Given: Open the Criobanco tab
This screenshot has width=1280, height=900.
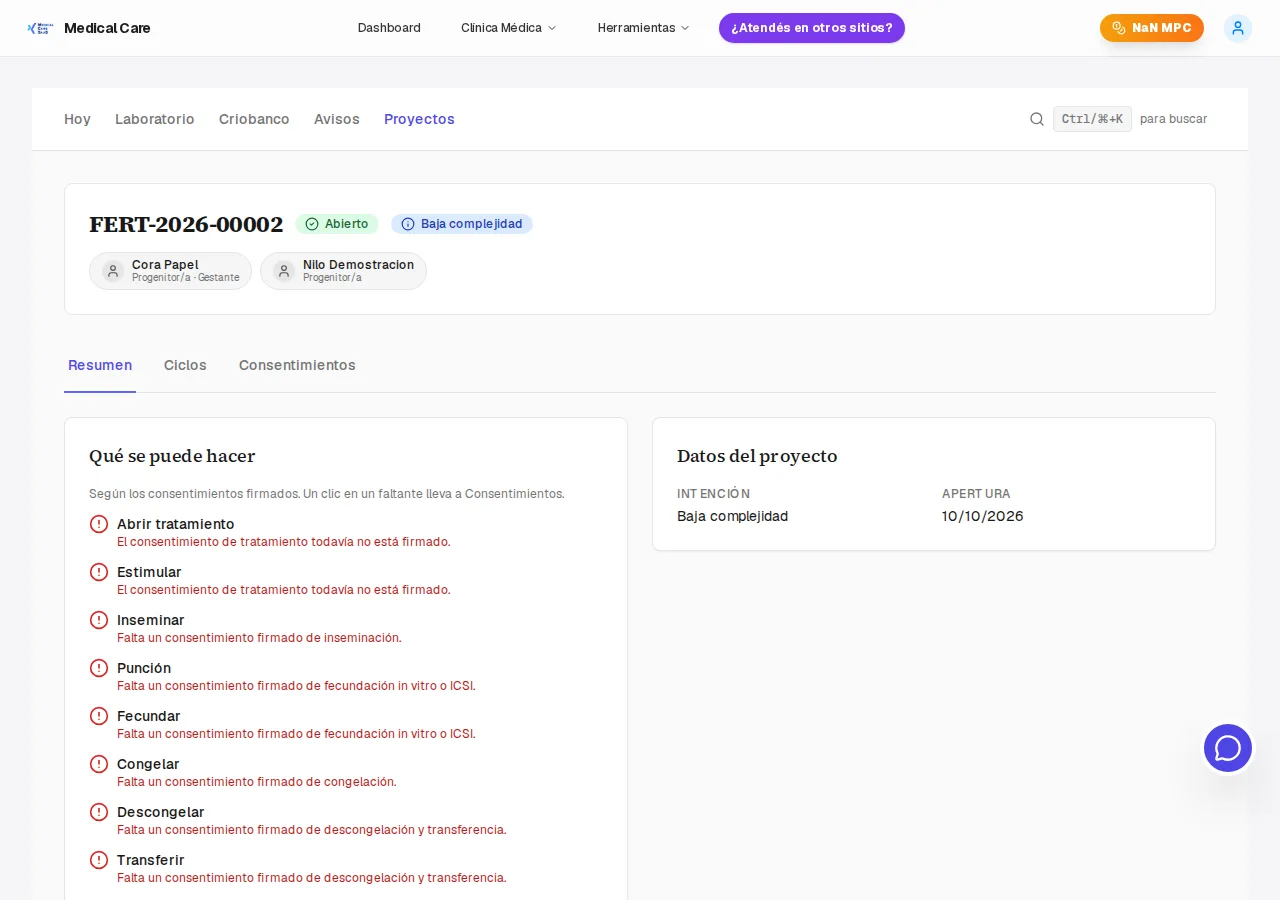Looking at the screenshot, I should click(254, 119).
